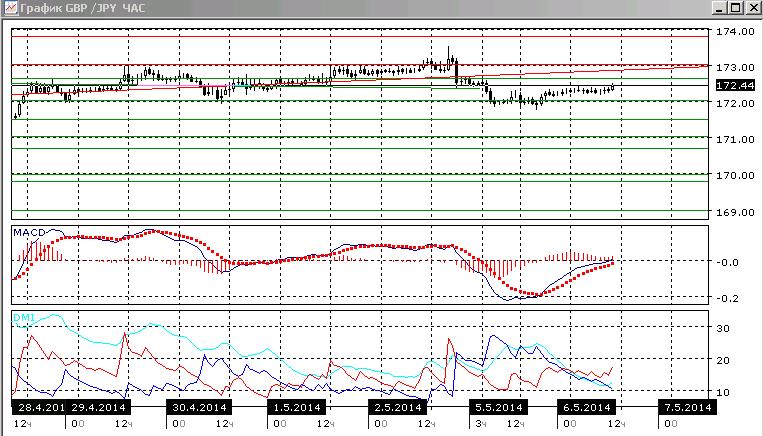
Task: Close the GBP/JPY chart window
Action: 753,8
